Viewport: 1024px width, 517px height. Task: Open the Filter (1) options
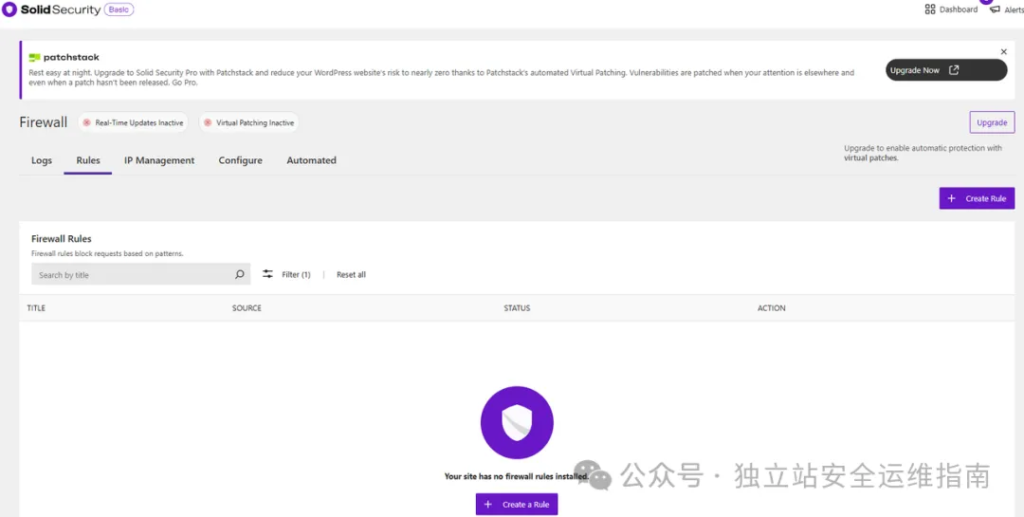(x=296, y=275)
